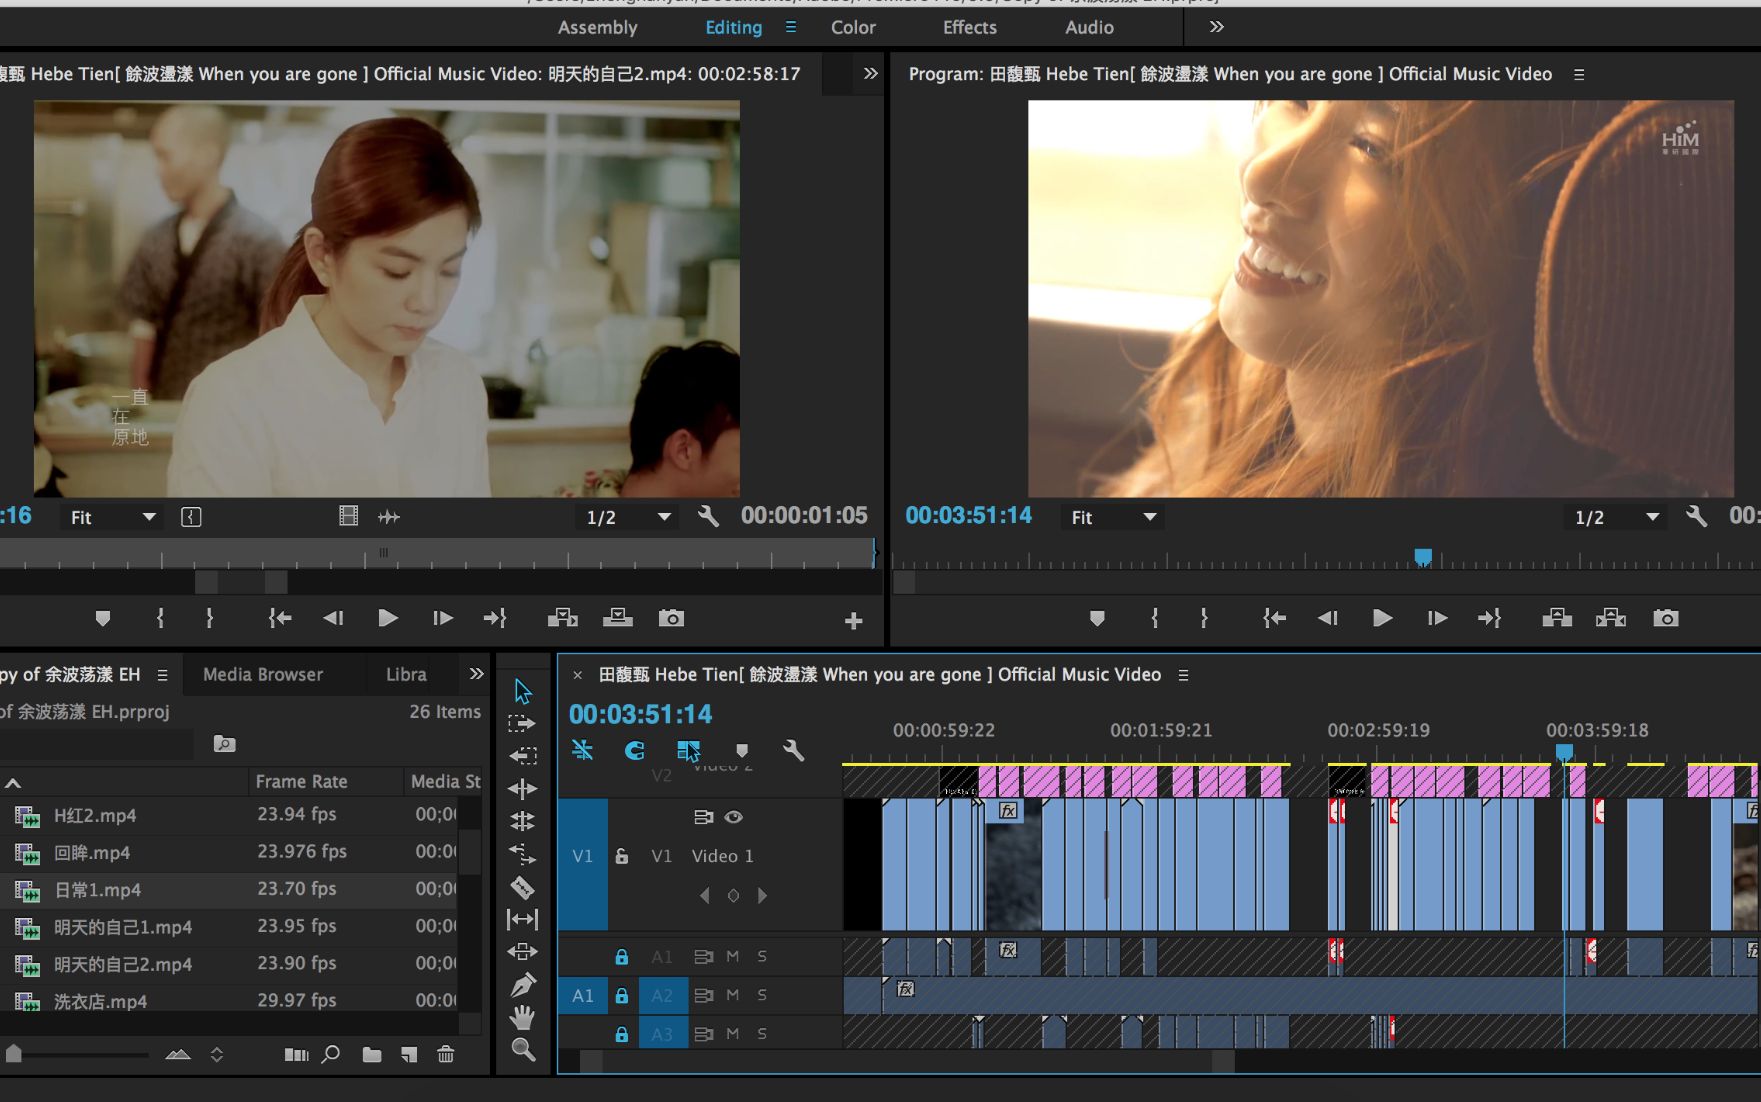Switch to Assembly workspace
Image resolution: width=1761 pixels, height=1102 pixels.
[x=597, y=27]
